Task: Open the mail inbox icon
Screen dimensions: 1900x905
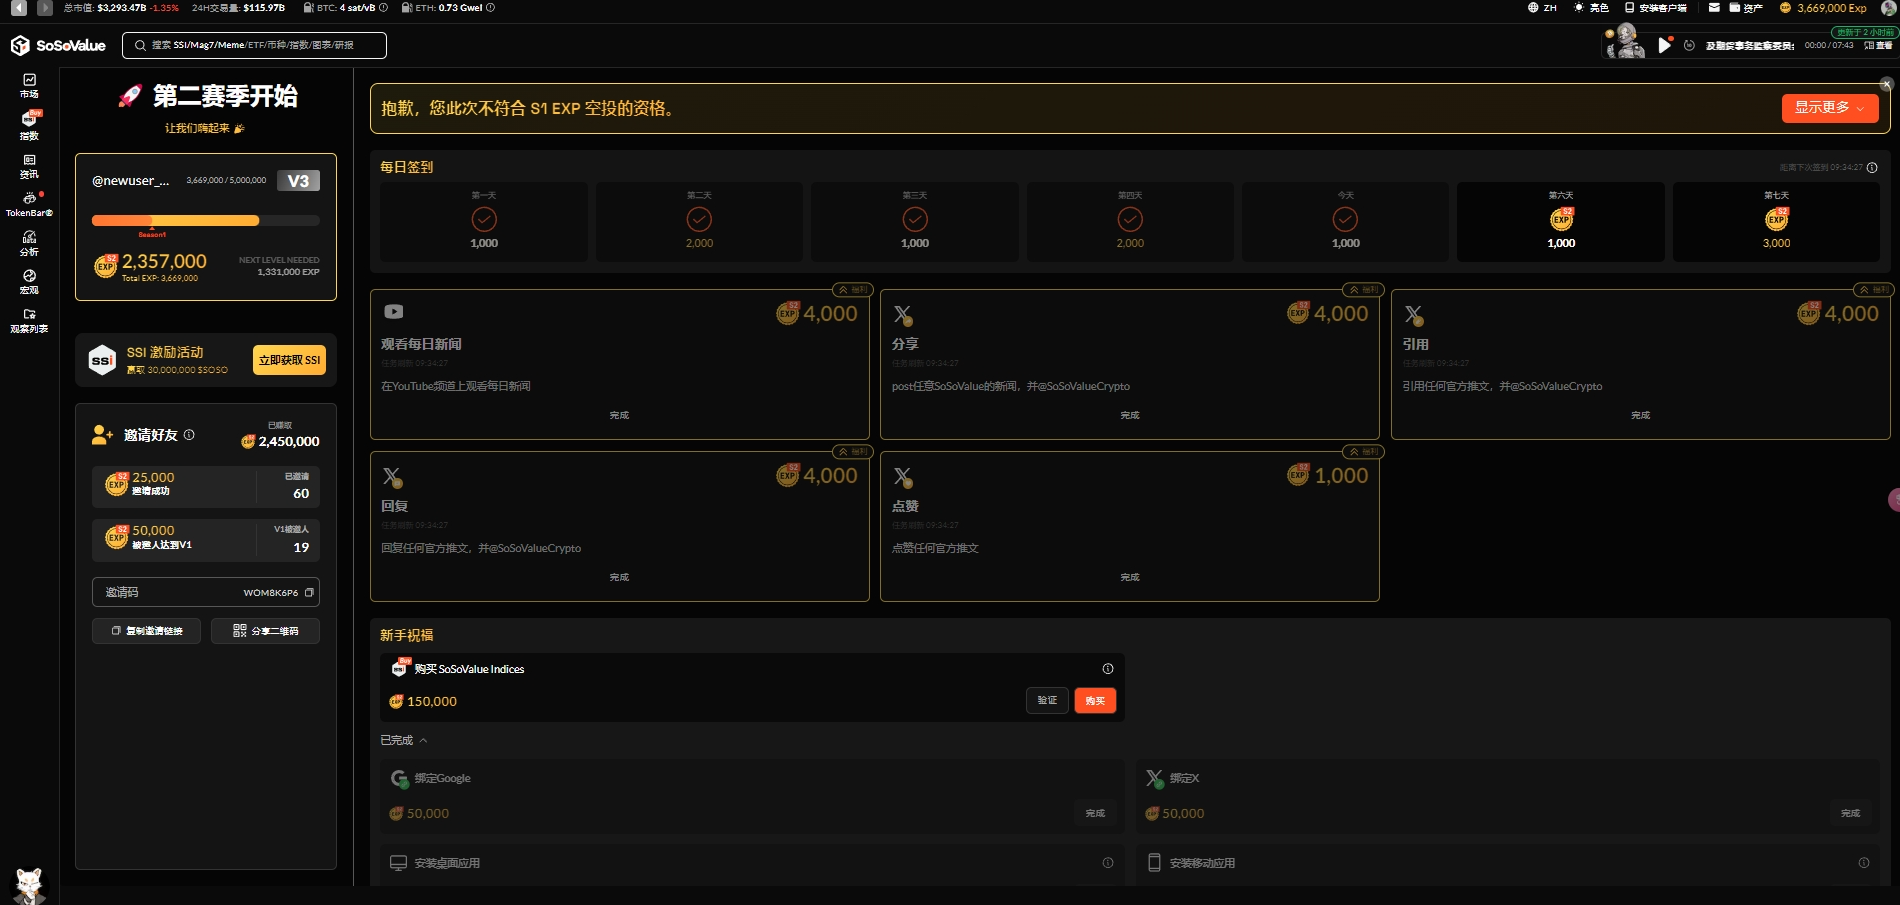Action: point(1714,8)
